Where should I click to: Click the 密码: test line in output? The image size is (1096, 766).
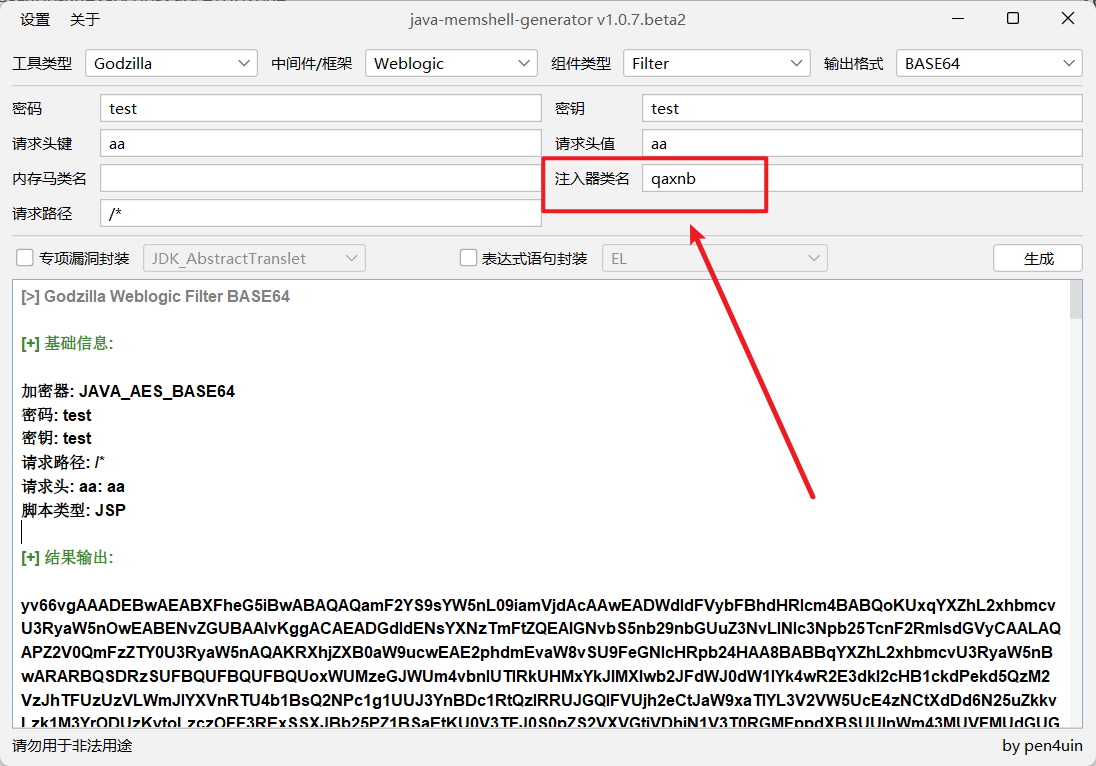pyautogui.click(x=57, y=415)
